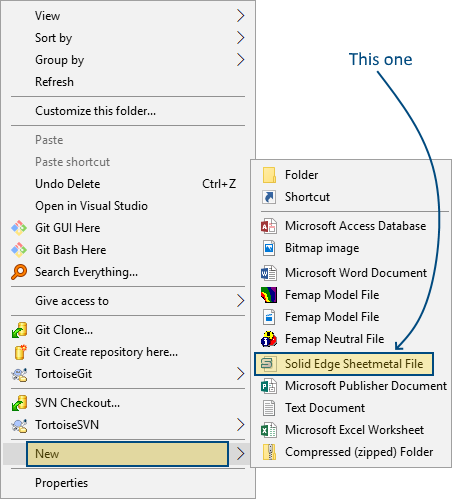The image size is (454, 501).
Task: Click the Femap Neutral File icon
Action: coord(269,339)
